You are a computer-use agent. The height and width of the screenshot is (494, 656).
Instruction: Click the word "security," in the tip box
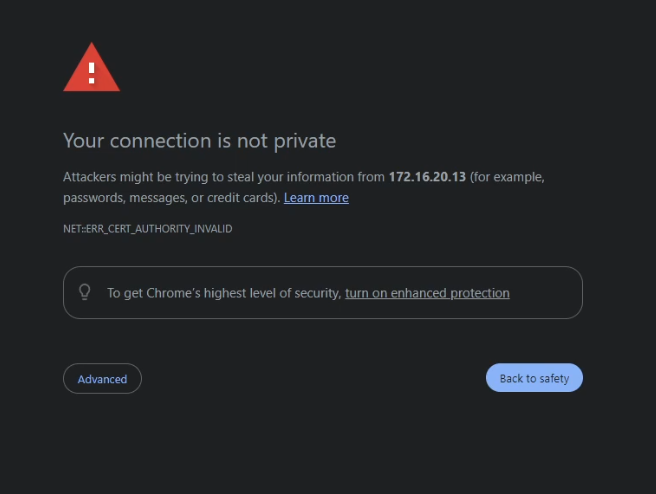click(318, 293)
